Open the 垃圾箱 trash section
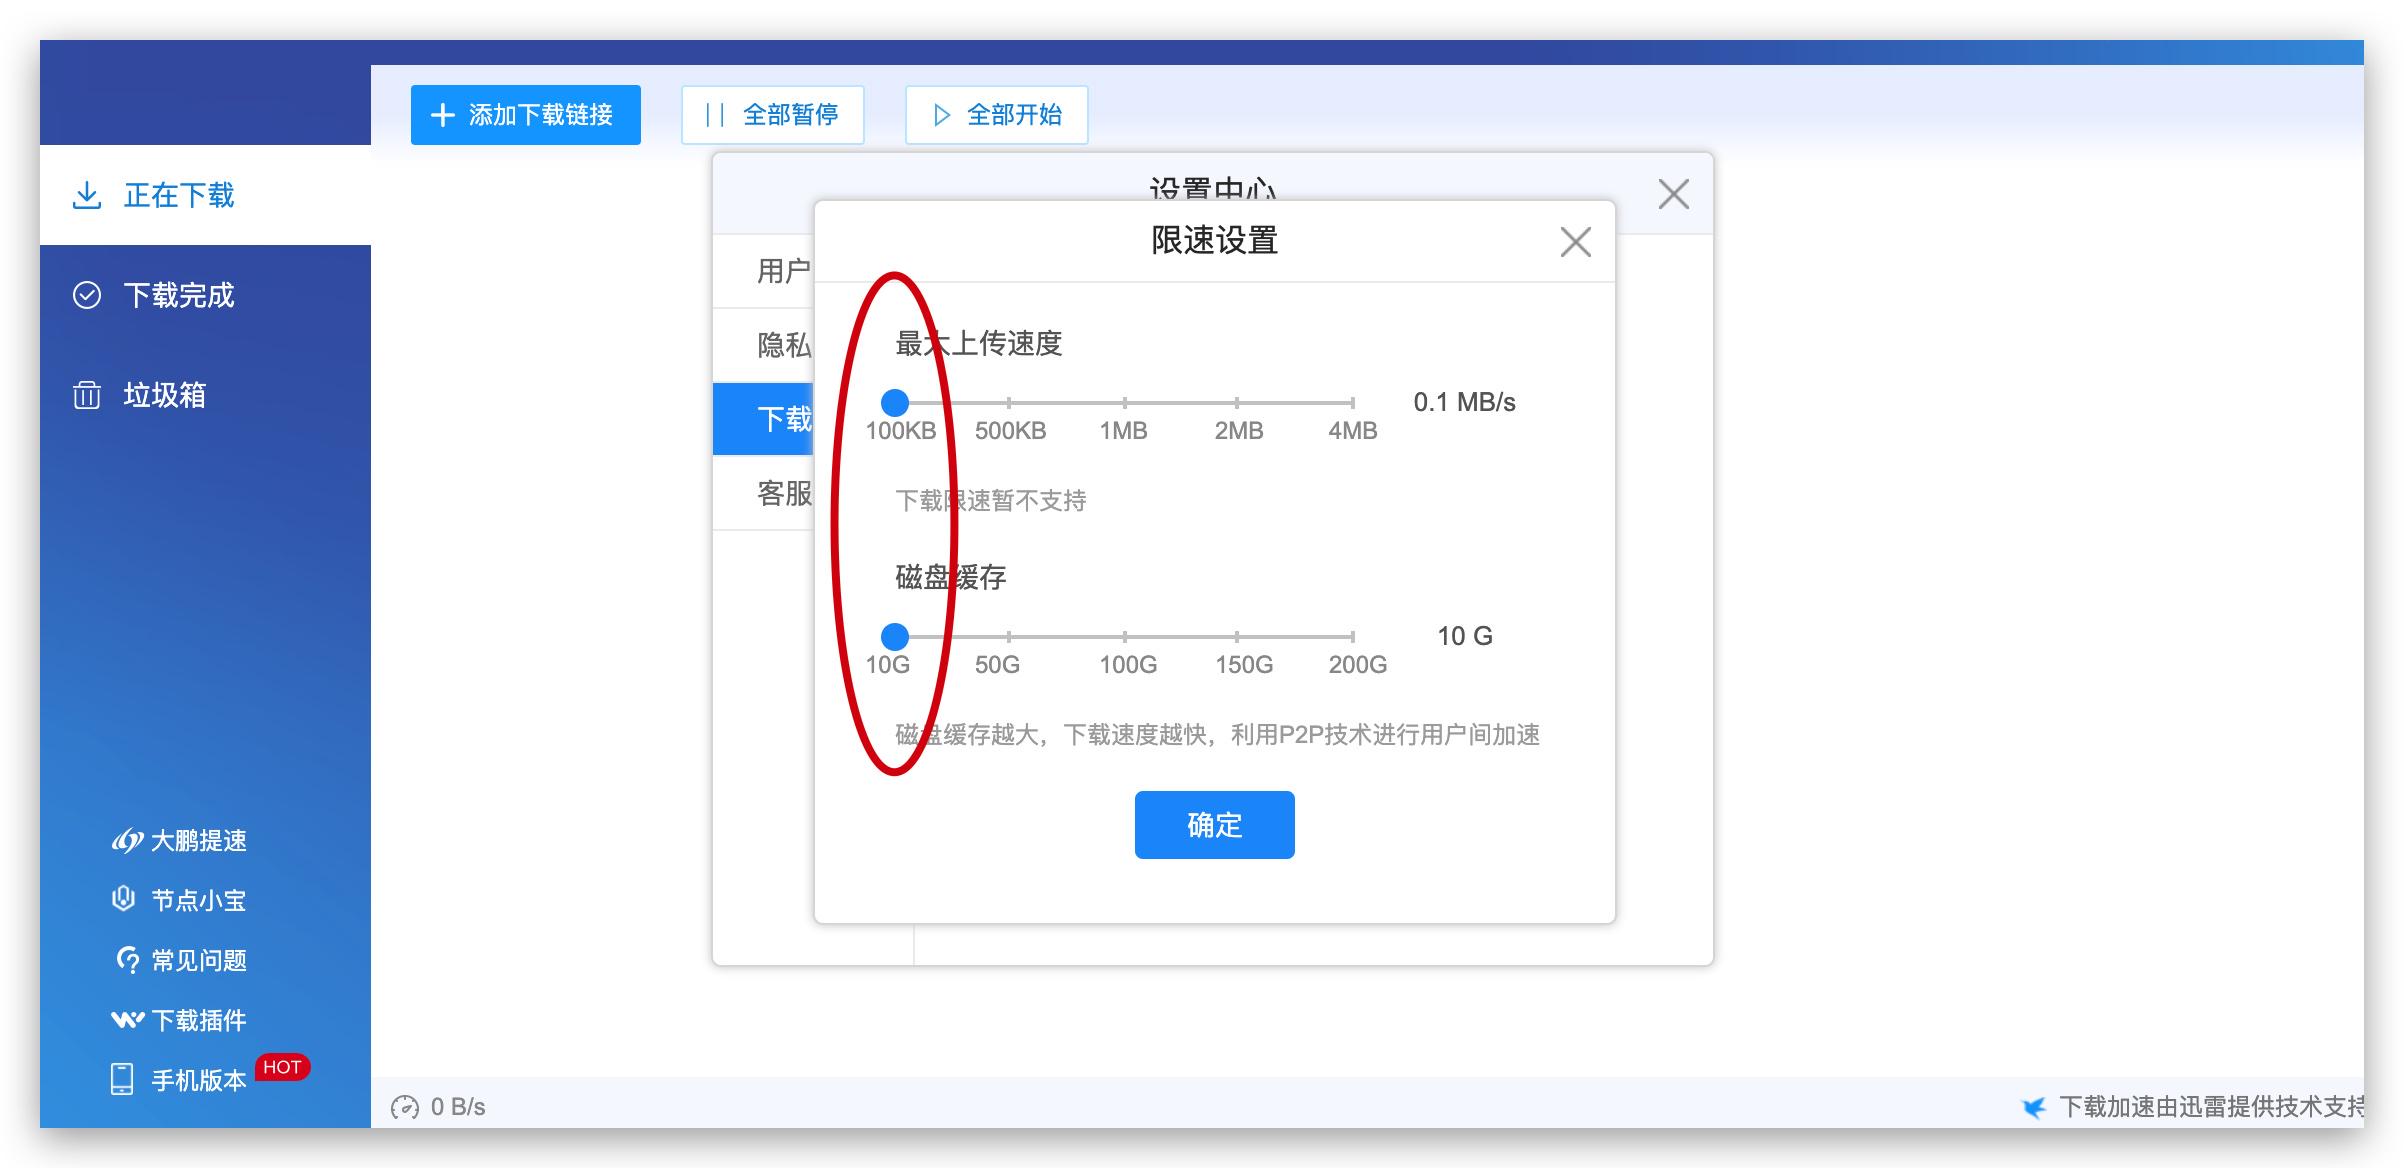 tap(166, 395)
